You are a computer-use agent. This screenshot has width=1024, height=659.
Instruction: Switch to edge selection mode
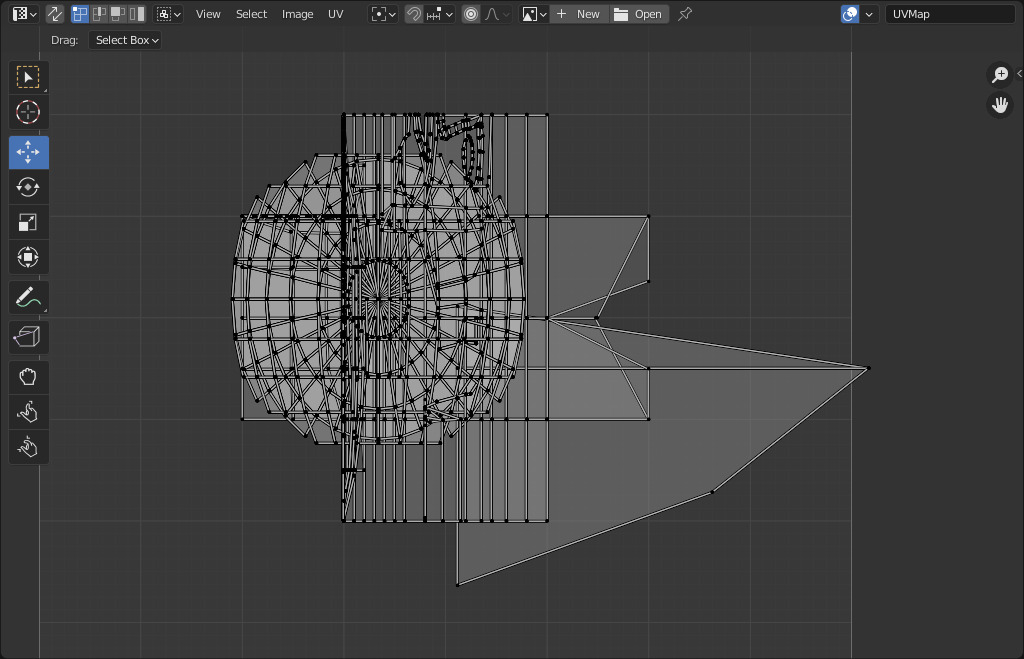[99, 14]
